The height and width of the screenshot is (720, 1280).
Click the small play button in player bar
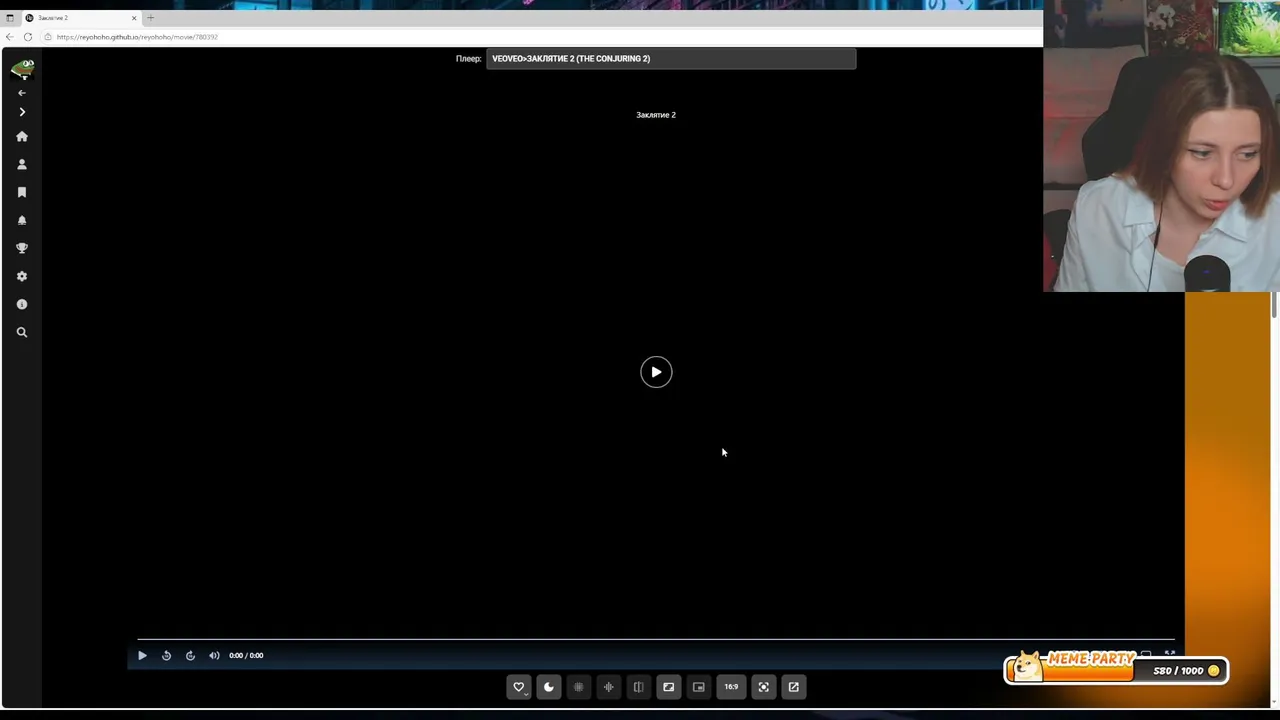click(x=142, y=656)
